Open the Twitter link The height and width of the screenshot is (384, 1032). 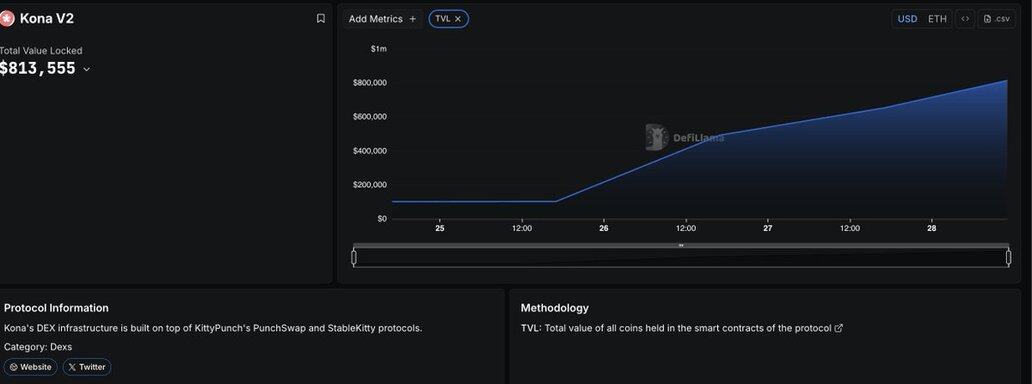87,367
